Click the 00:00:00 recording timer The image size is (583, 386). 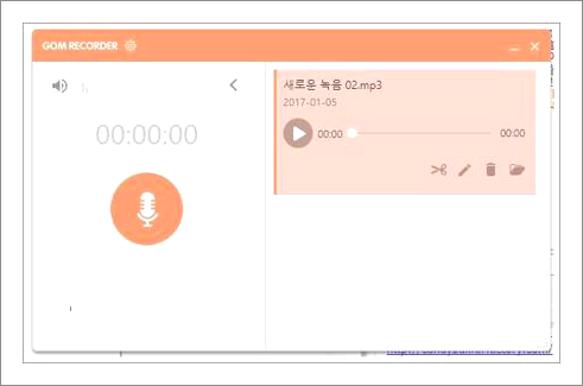tap(147, 134)
